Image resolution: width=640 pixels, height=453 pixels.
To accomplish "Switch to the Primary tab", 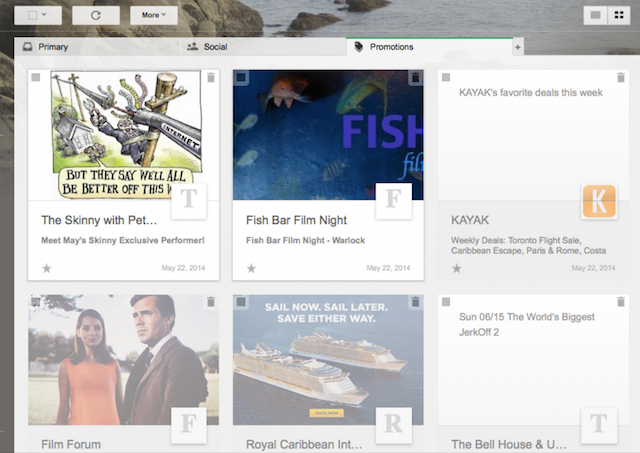I will [97, 47].
